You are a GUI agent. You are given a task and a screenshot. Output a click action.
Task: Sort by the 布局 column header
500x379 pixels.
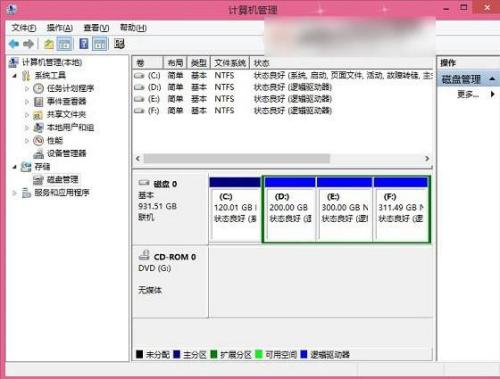click(175, 63)
